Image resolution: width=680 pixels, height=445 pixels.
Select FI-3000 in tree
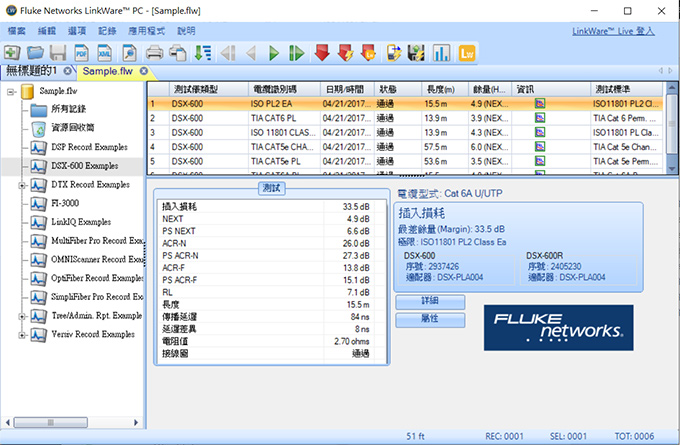(x=65, y=203)
